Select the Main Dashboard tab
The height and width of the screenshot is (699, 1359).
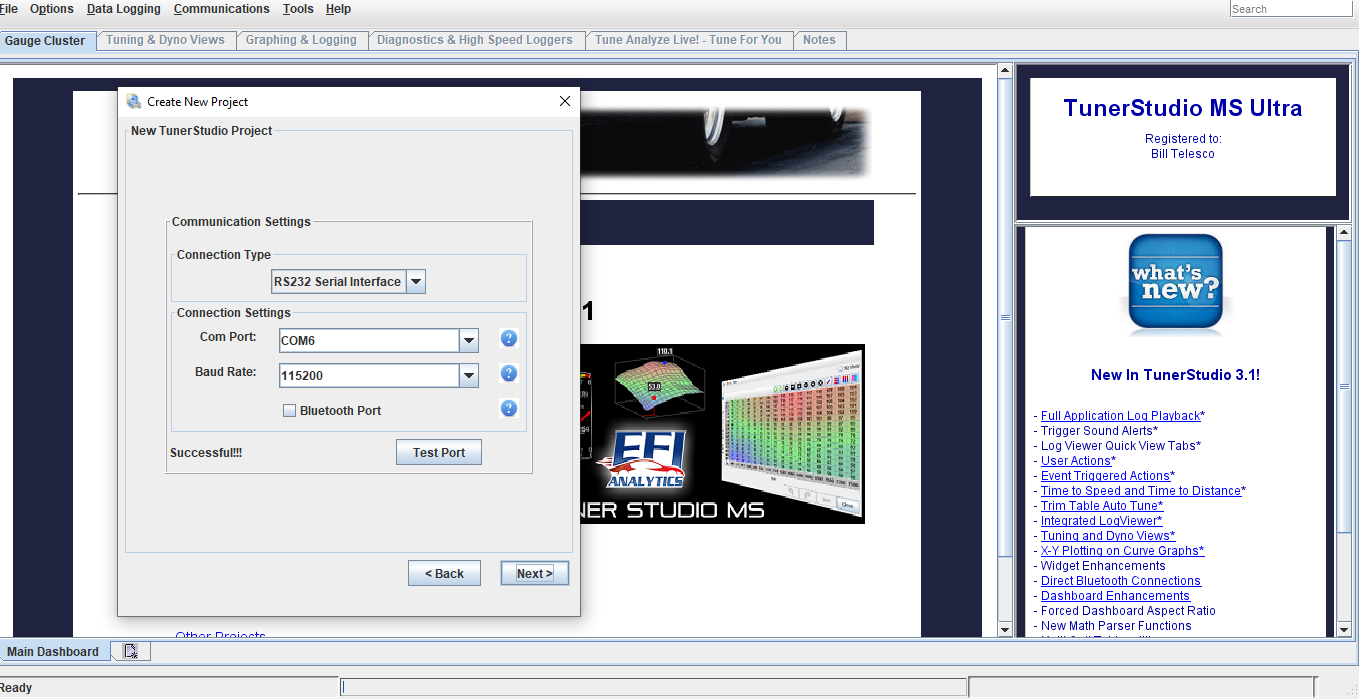(53, 652)
